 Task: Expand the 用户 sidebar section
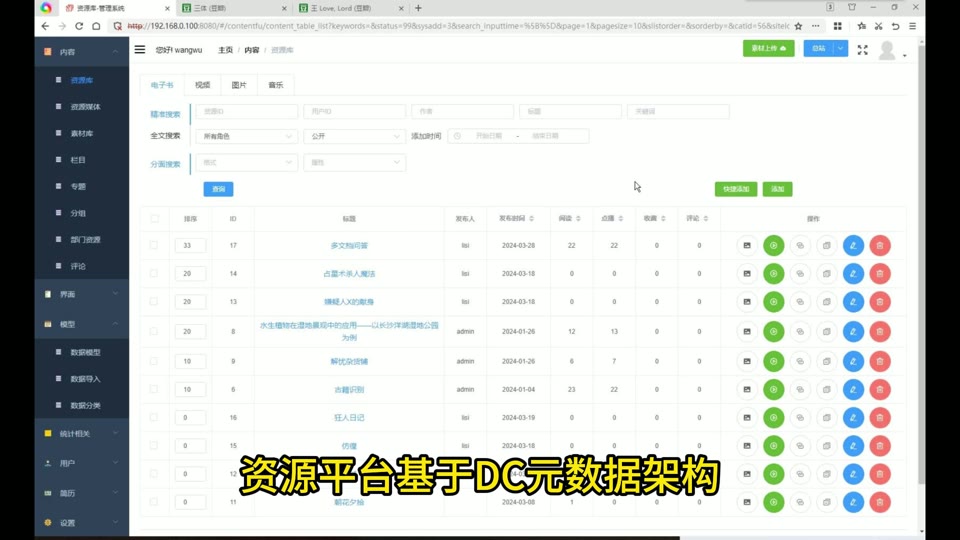(x=81, y=463)
